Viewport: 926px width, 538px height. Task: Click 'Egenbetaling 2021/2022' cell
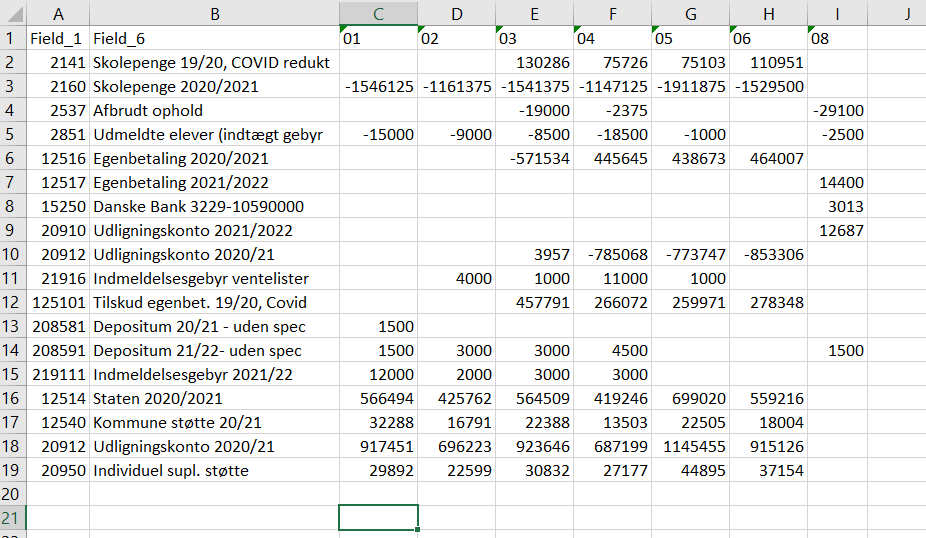[x=214, y=182]
